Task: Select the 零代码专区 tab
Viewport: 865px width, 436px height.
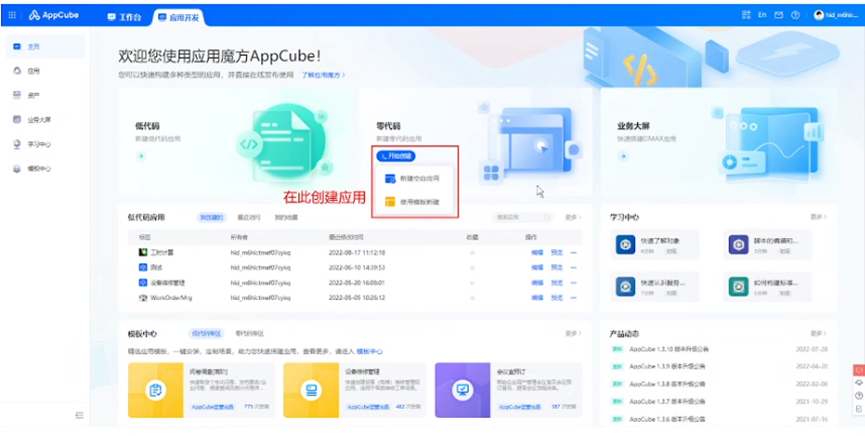Action: click(250, 334)
